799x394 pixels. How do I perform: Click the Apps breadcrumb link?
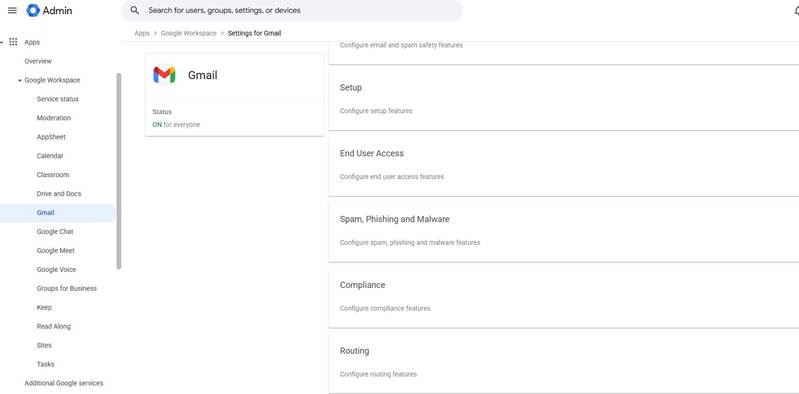click(x=142, y=33)
